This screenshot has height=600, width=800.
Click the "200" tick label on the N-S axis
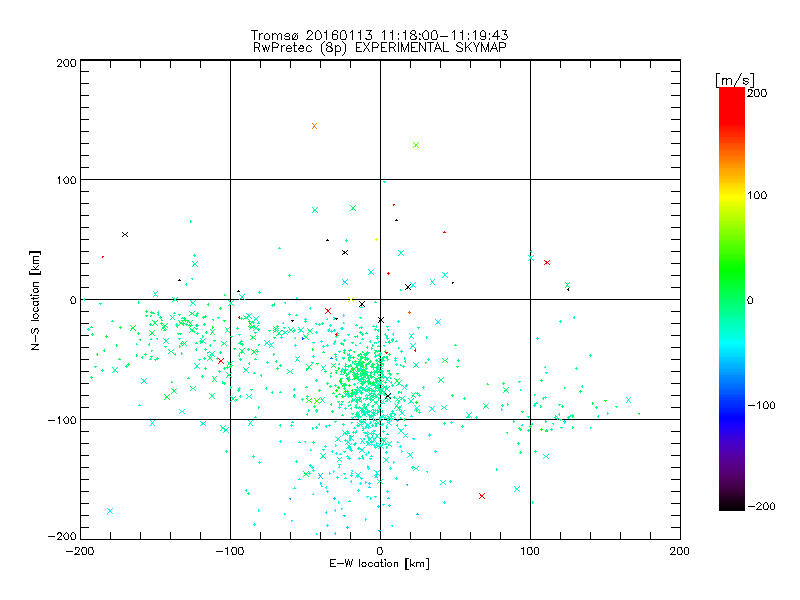[x=66, y=63]
